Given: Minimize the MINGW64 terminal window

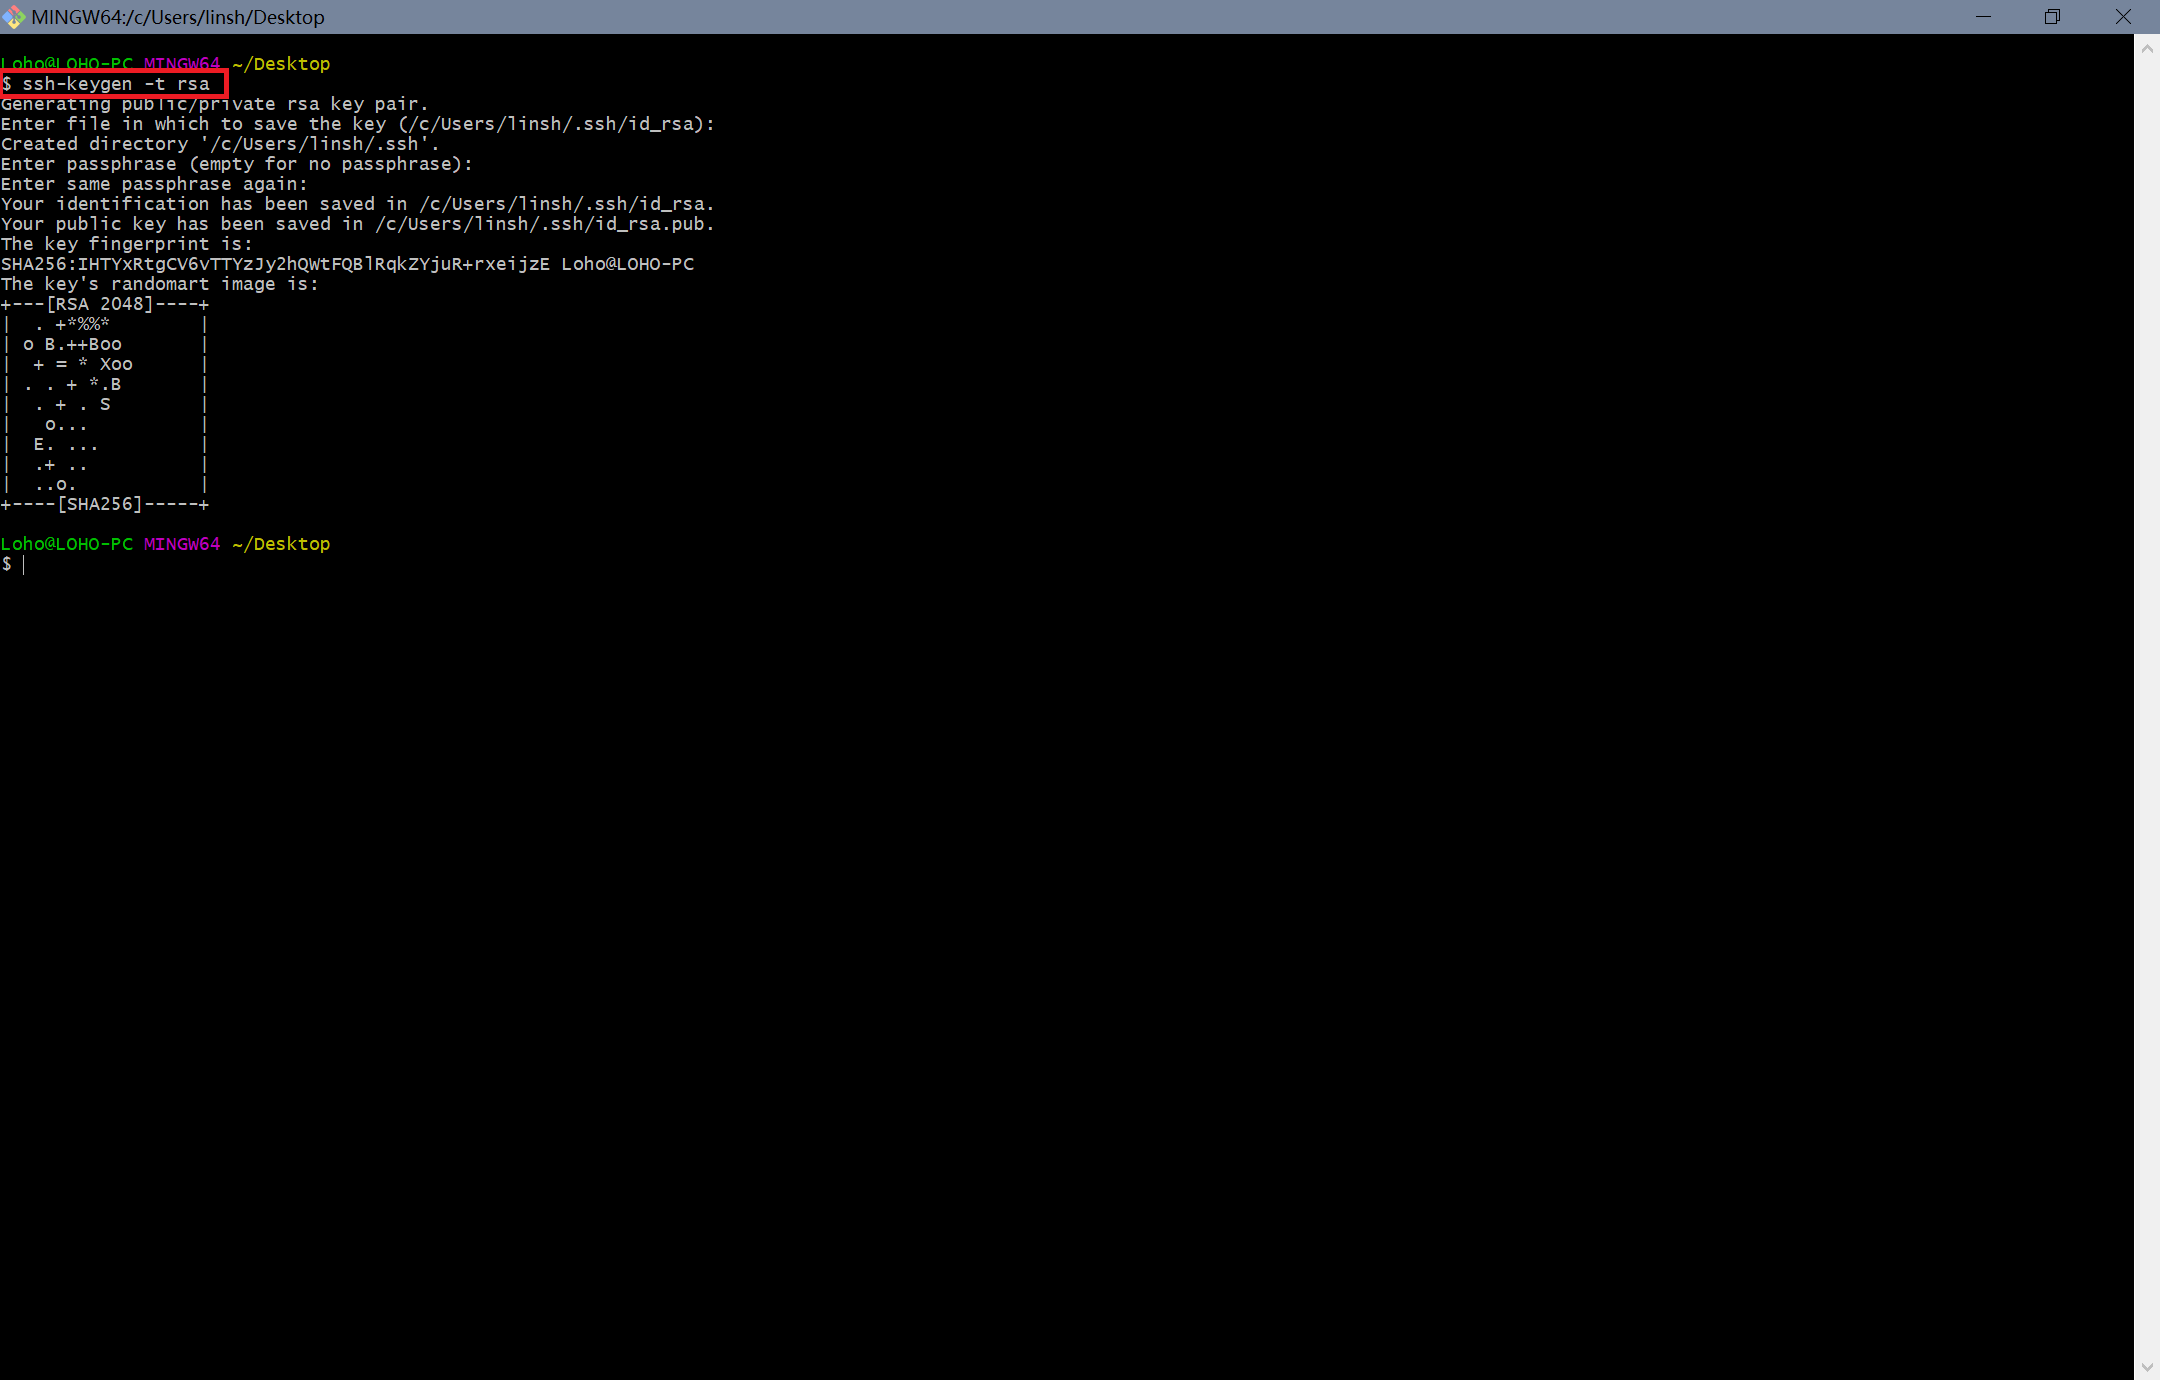Looking at the screenshot, I should click(1983, 17).
